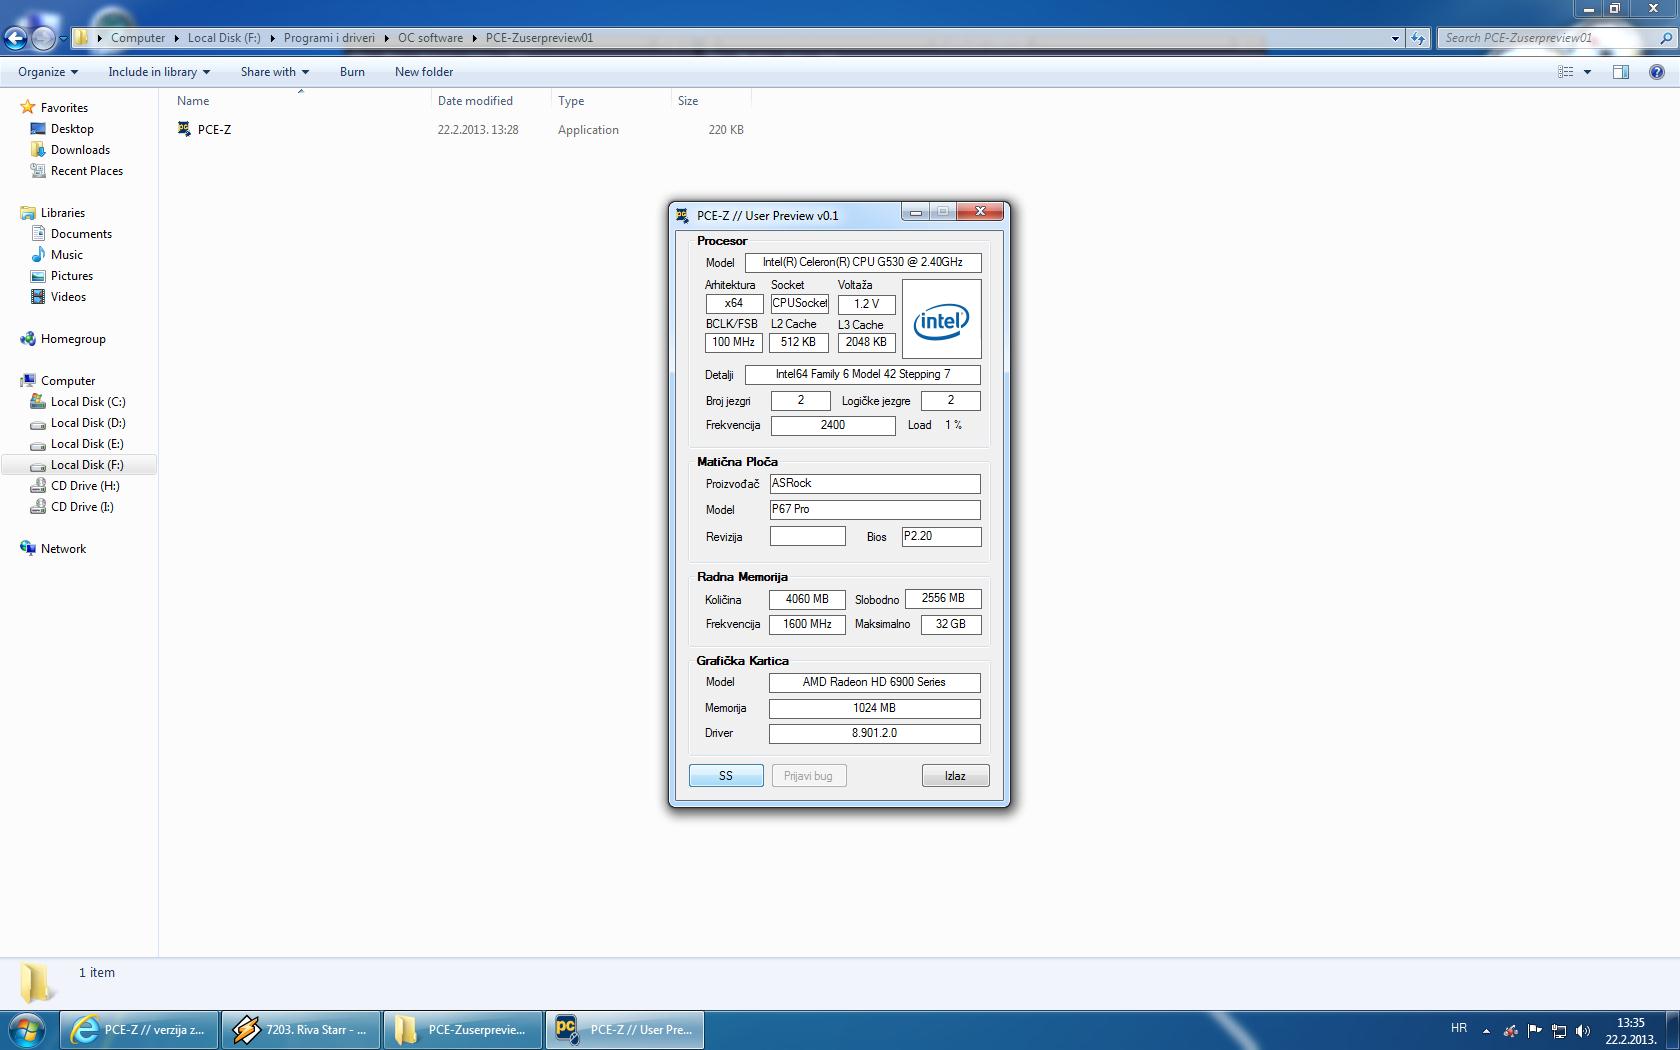This screenshot has height=1050, width=1680.
Task: Open Internet Explorer taskbar window
Action: coord(139,1029)
